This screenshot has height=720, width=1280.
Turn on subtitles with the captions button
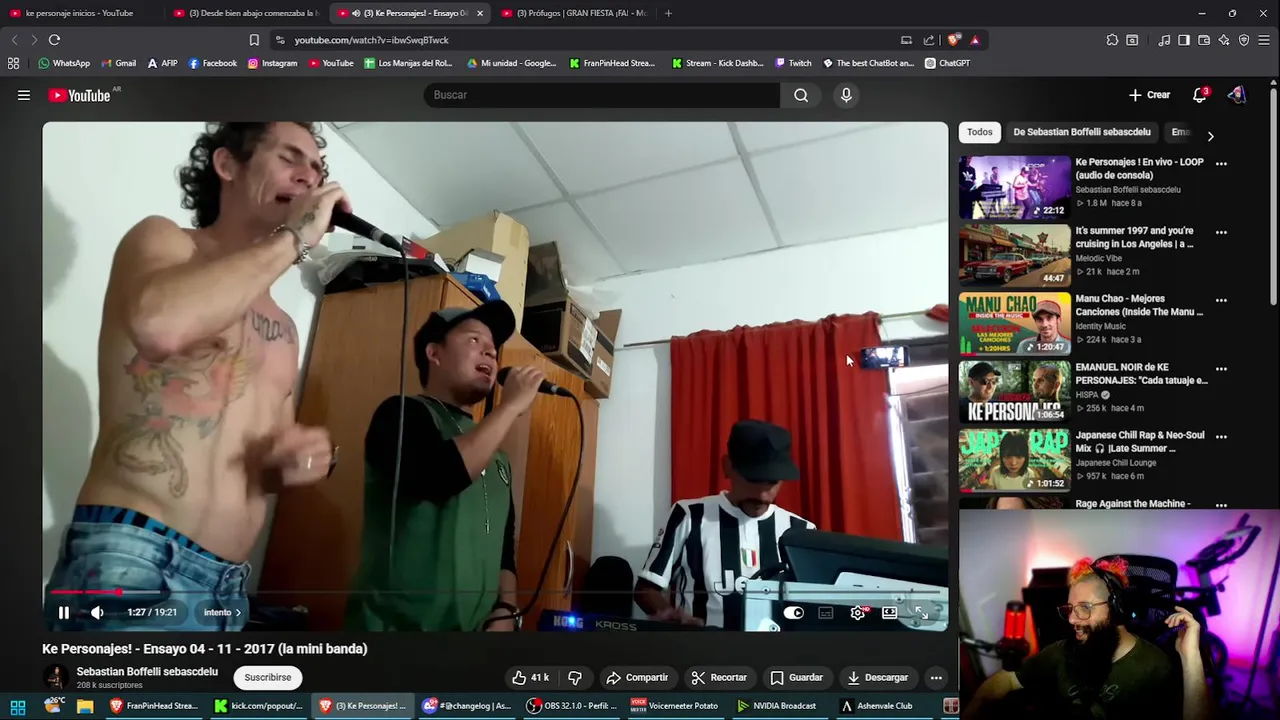[x=826, y=613]
